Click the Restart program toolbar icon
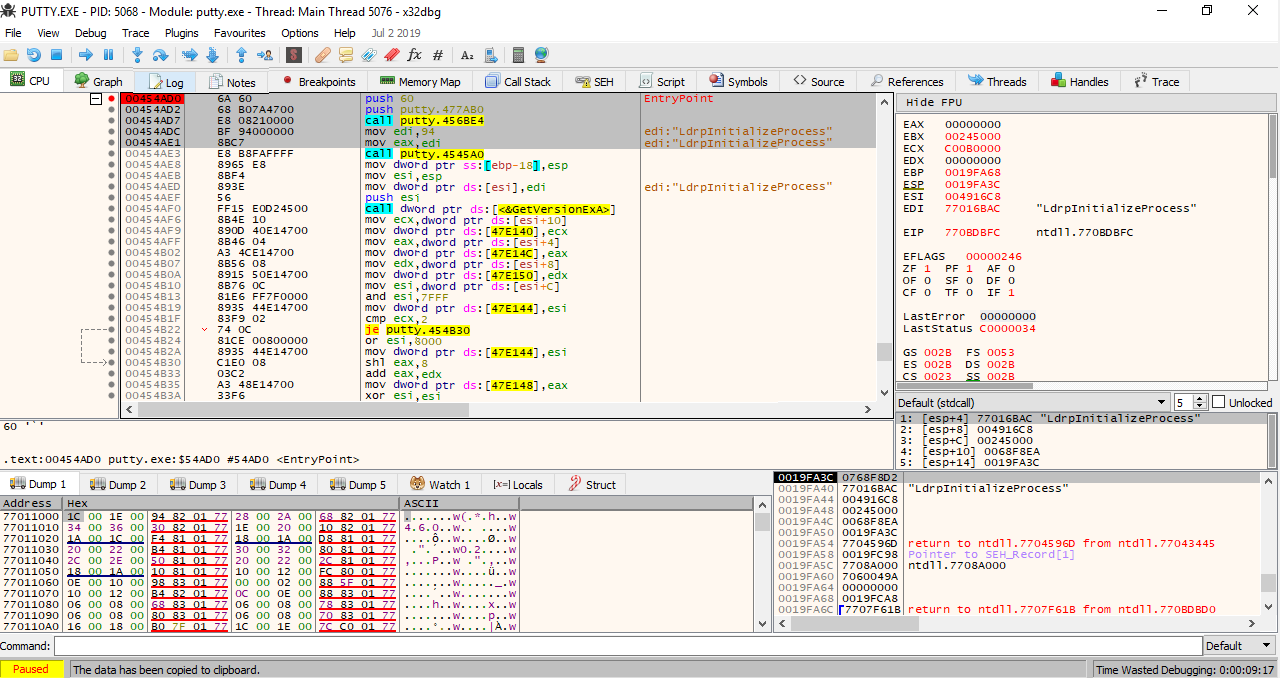Screen dimensions: 1280x678 coord(34,55)
